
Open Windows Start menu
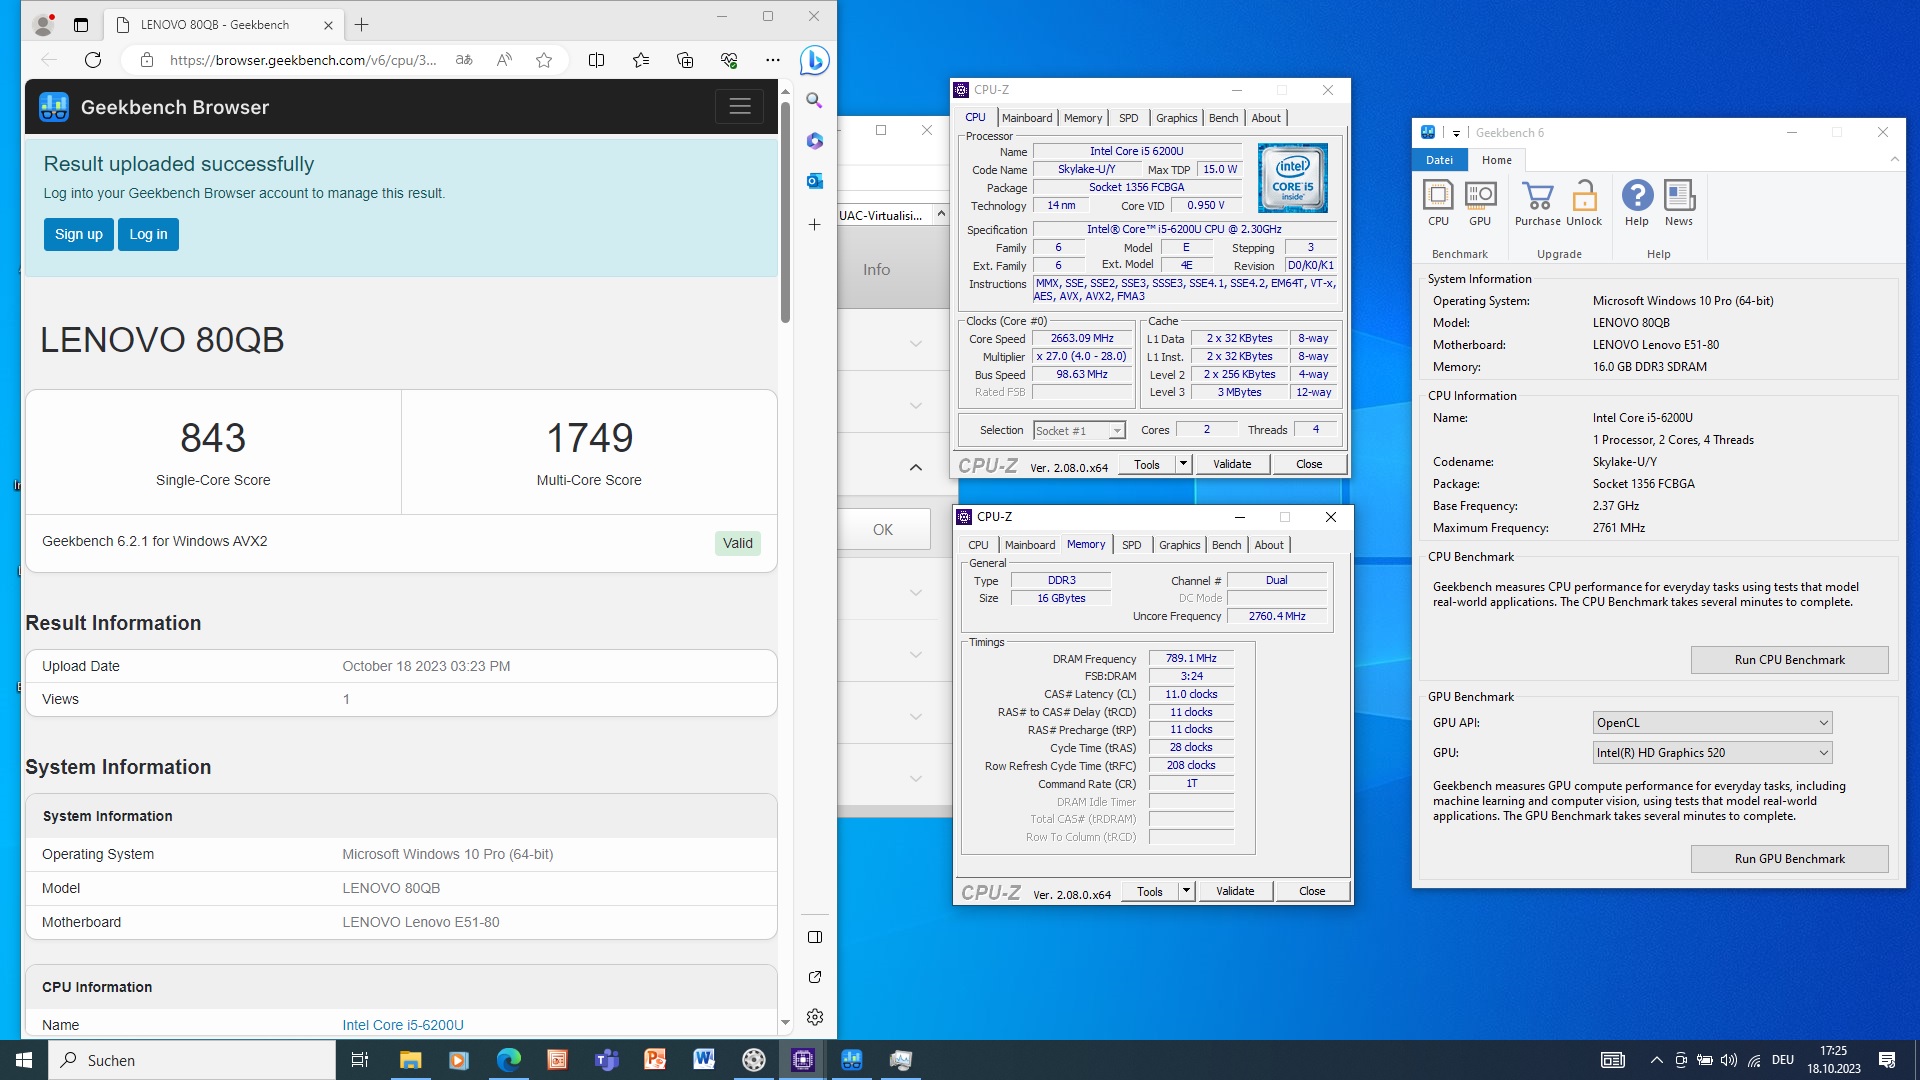[x=24, y=1060]
